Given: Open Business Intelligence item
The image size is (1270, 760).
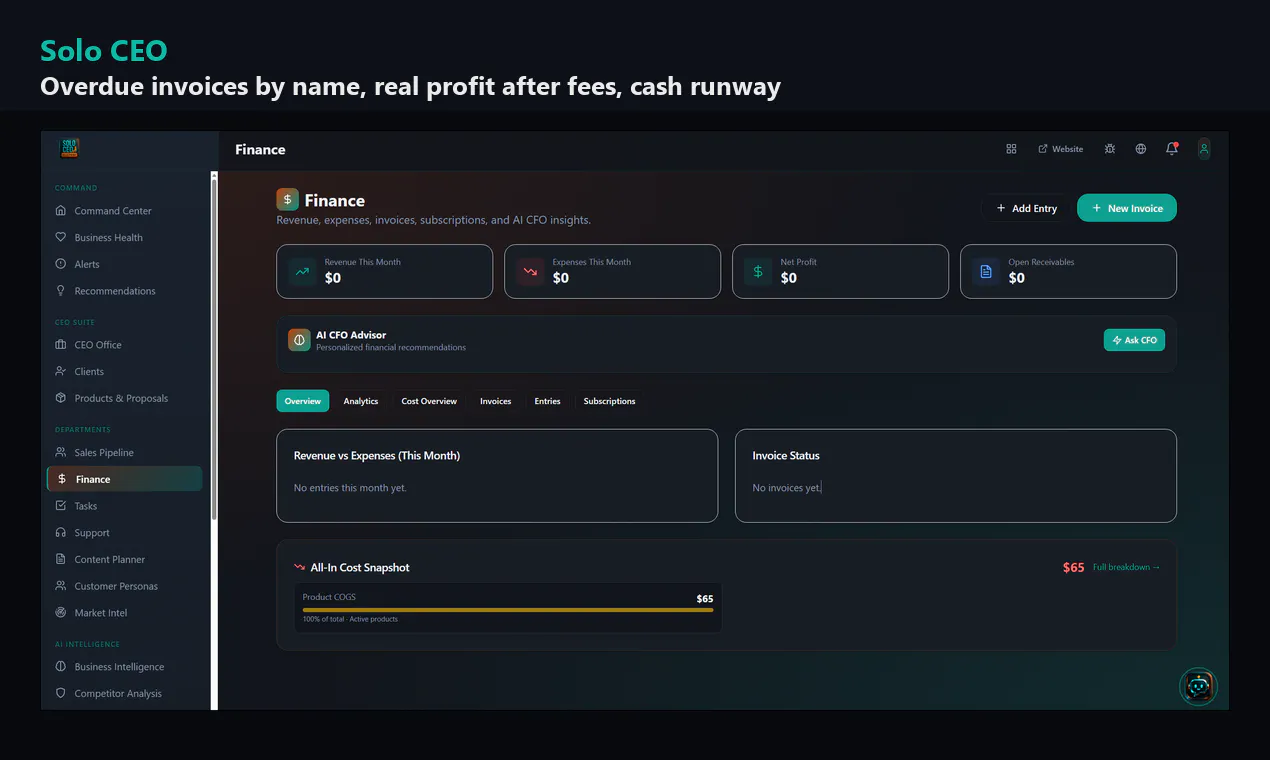Looking at the screenshot, I should pyautogui.click(x=124, y=667).
